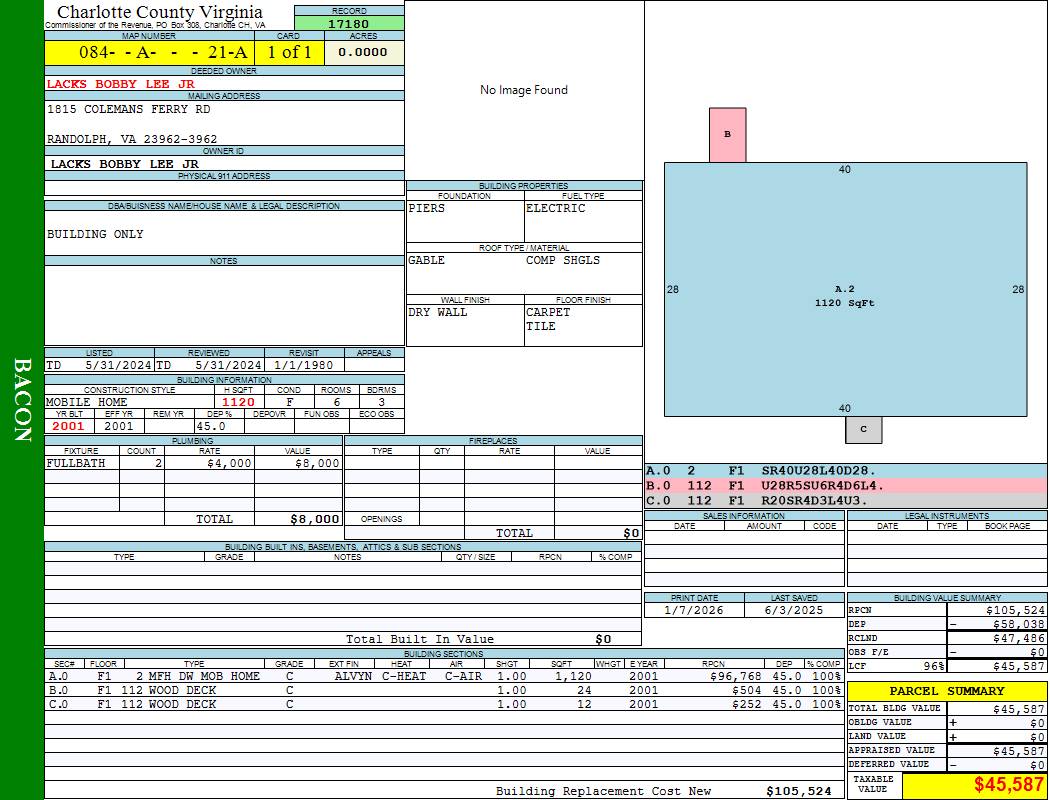Click the yellow map number field
1050x800 pixels.
148,52
